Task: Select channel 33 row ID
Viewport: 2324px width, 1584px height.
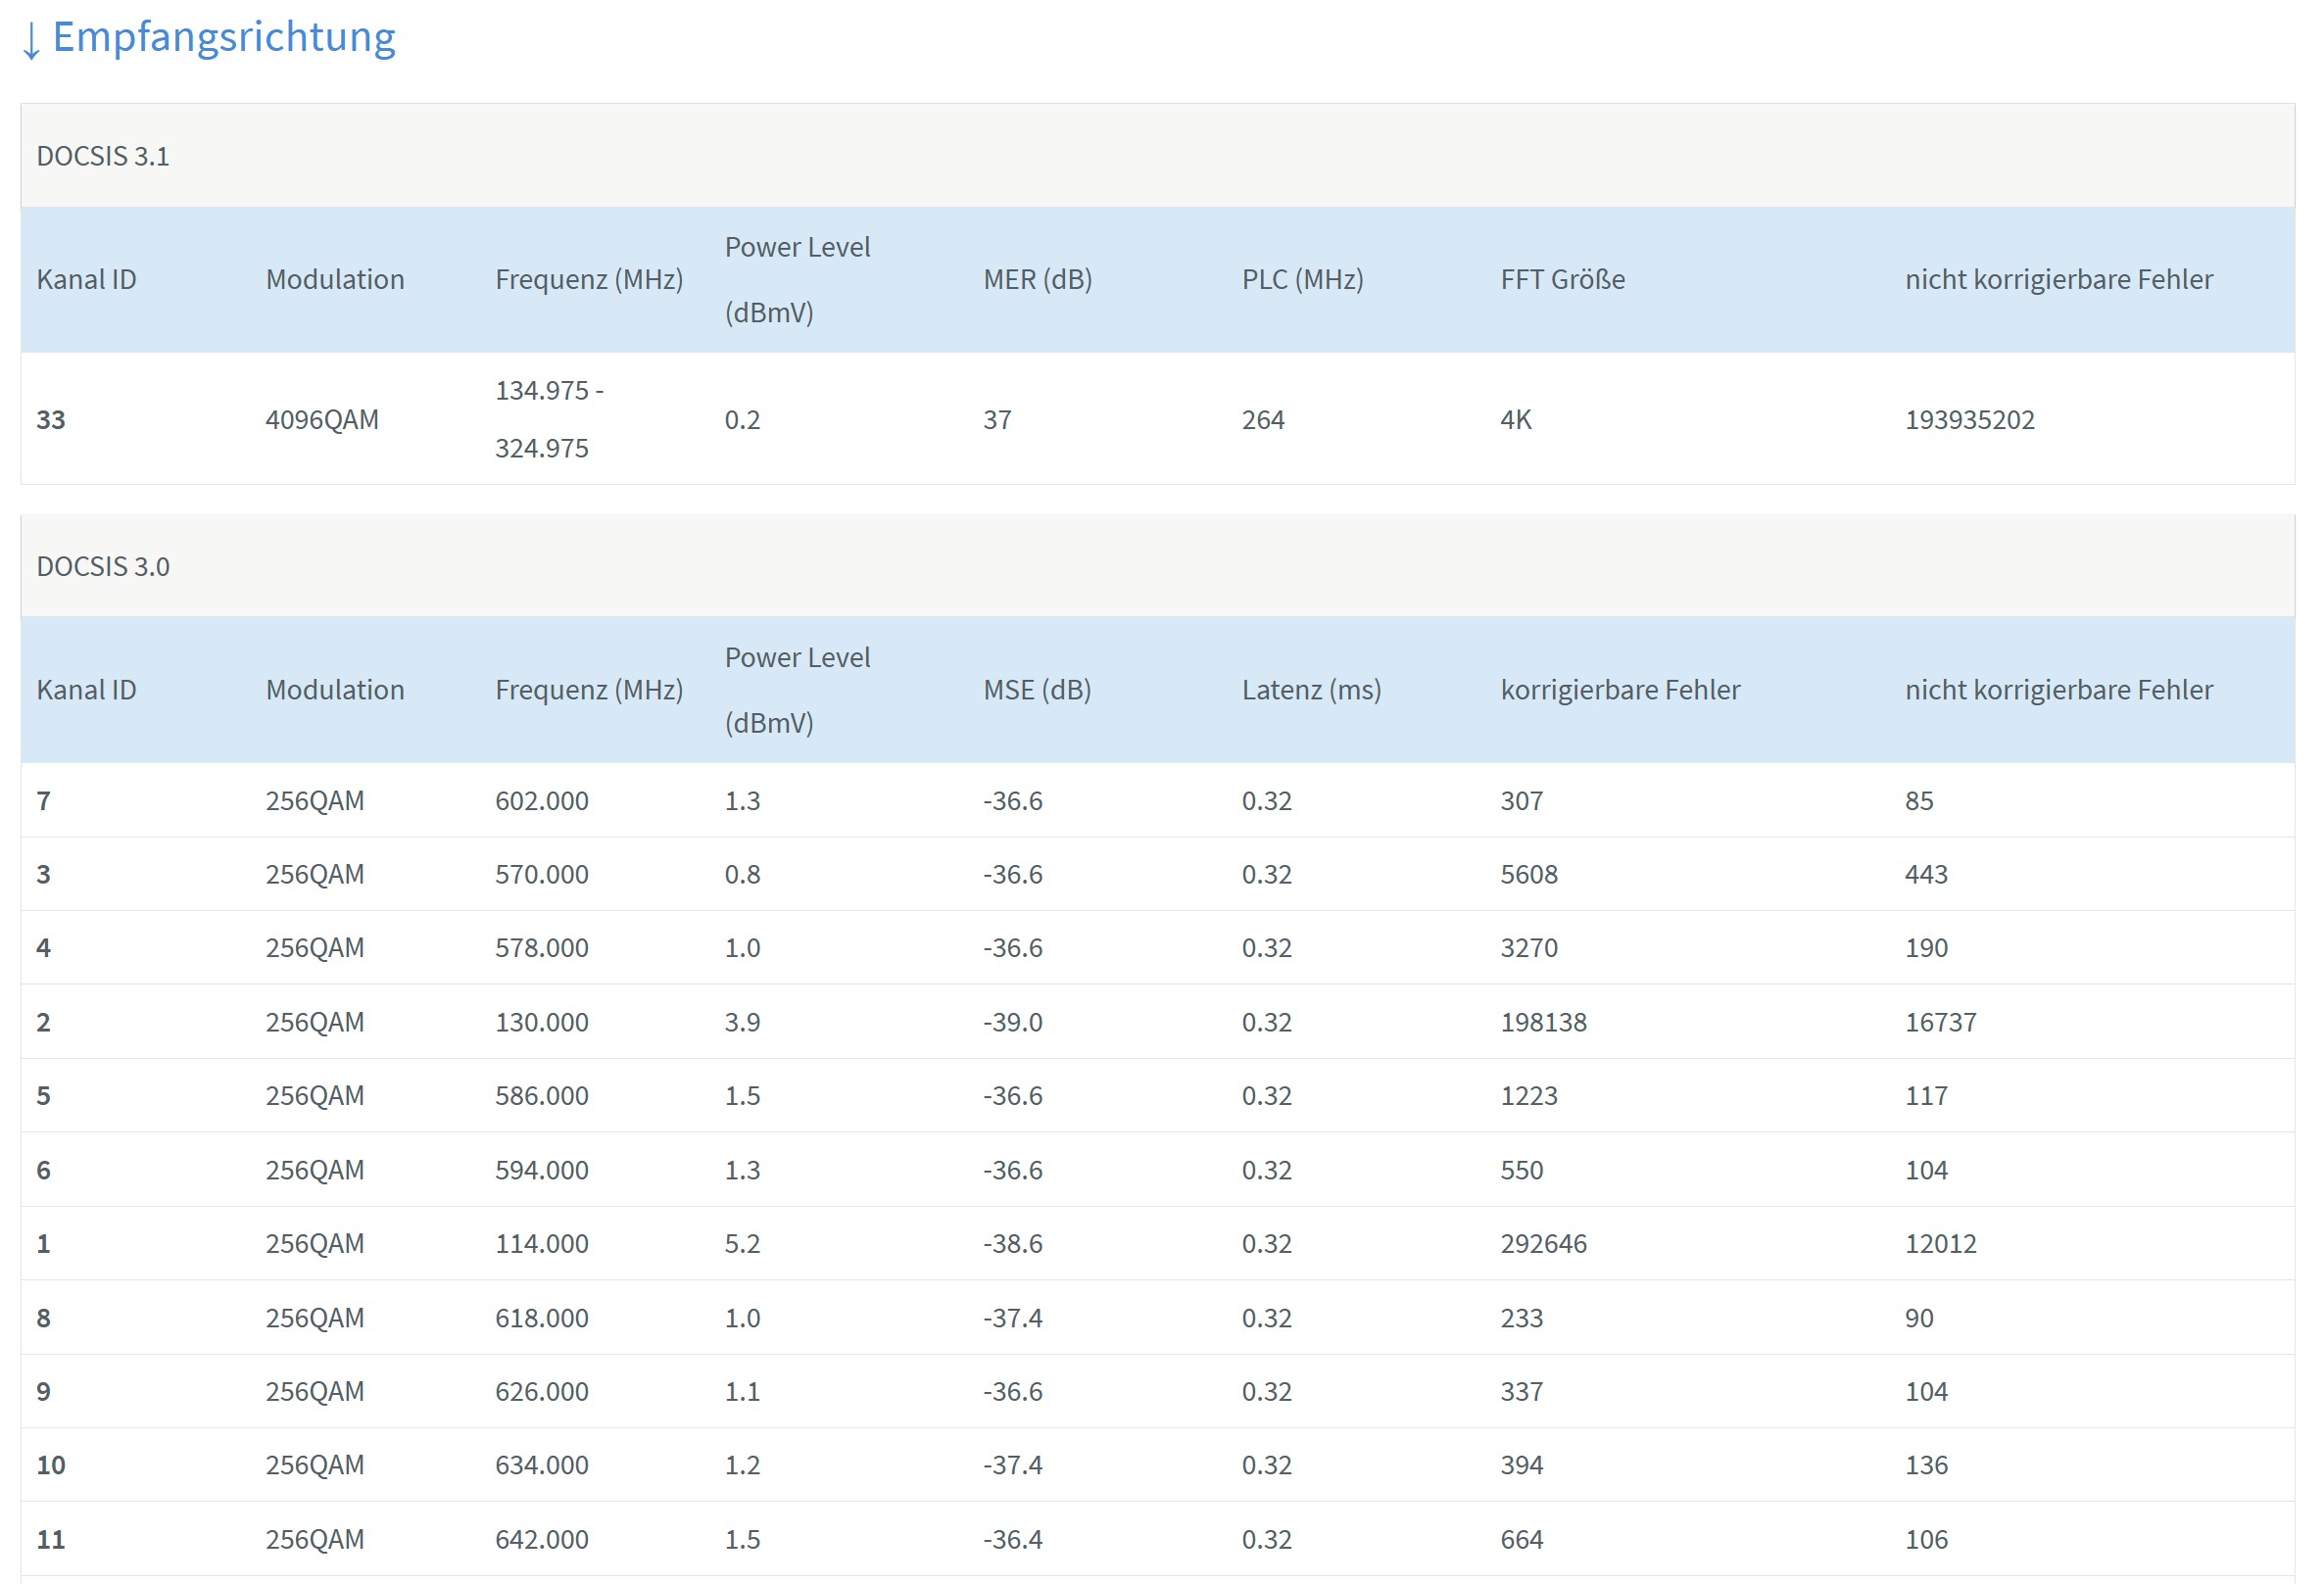Action: point(51,419)
